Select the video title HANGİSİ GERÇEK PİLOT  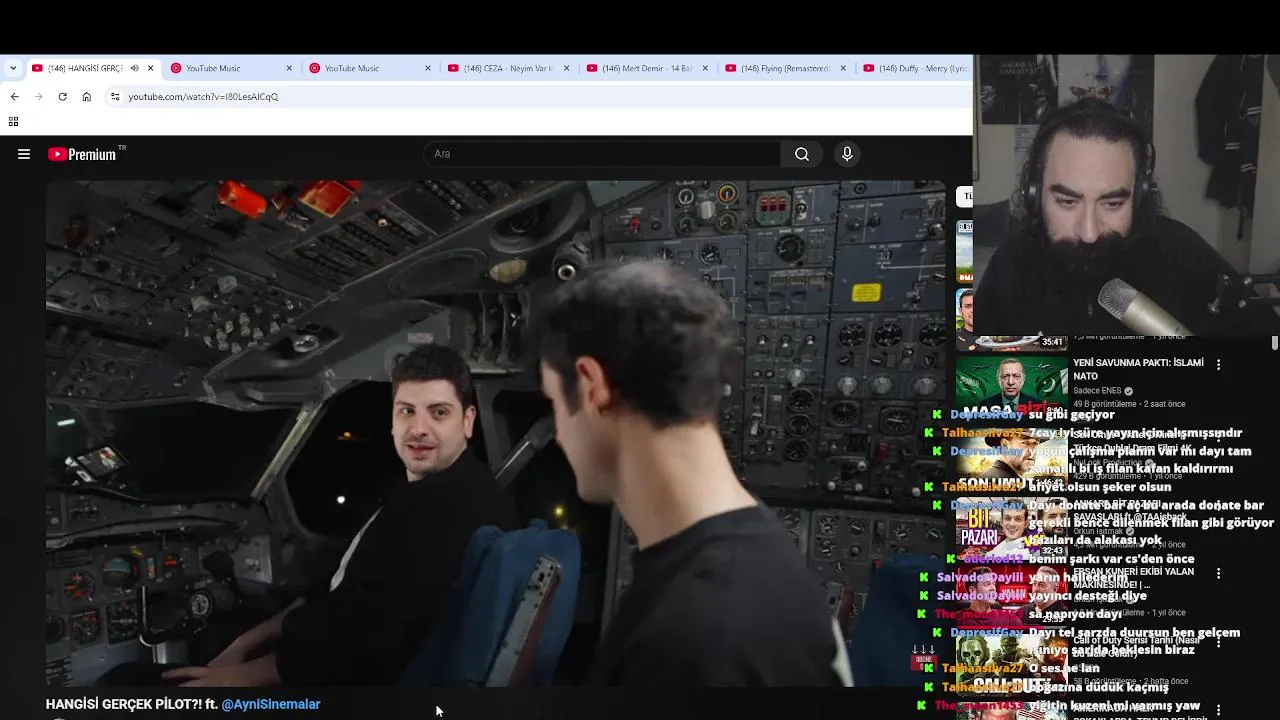point(131,704)
